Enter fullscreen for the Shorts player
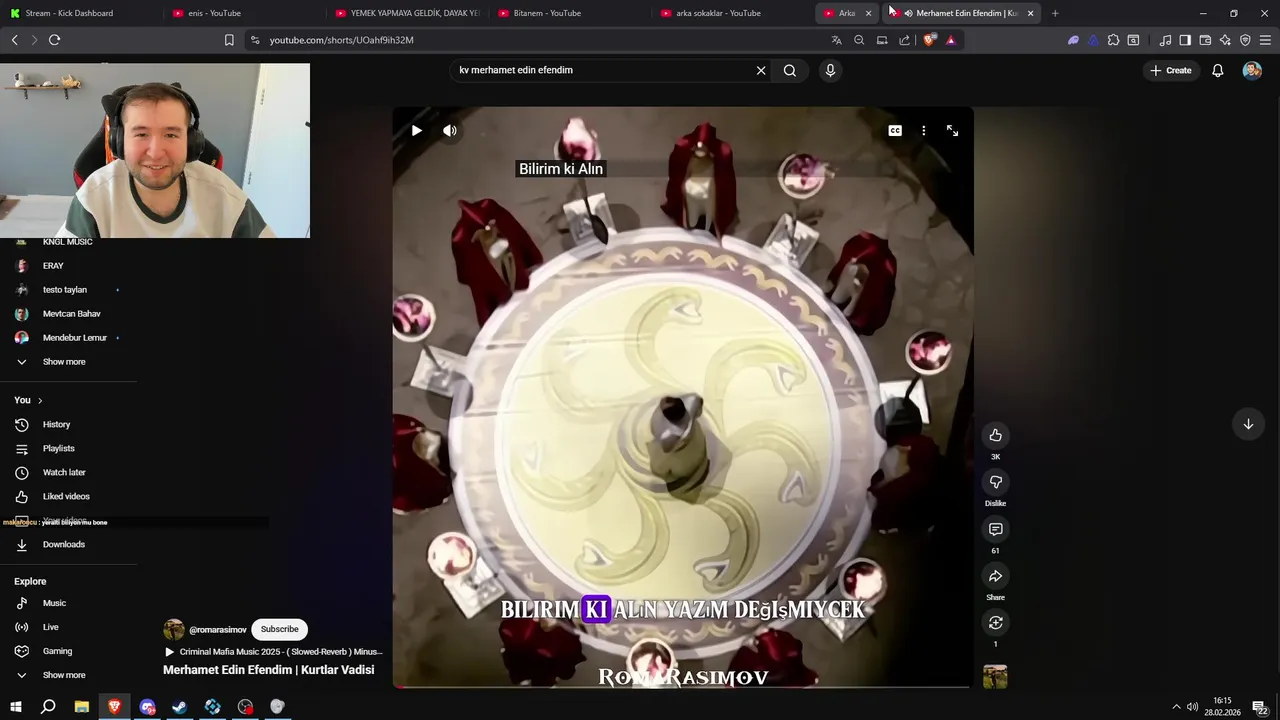1280x720 pixels. click(952, 131)
